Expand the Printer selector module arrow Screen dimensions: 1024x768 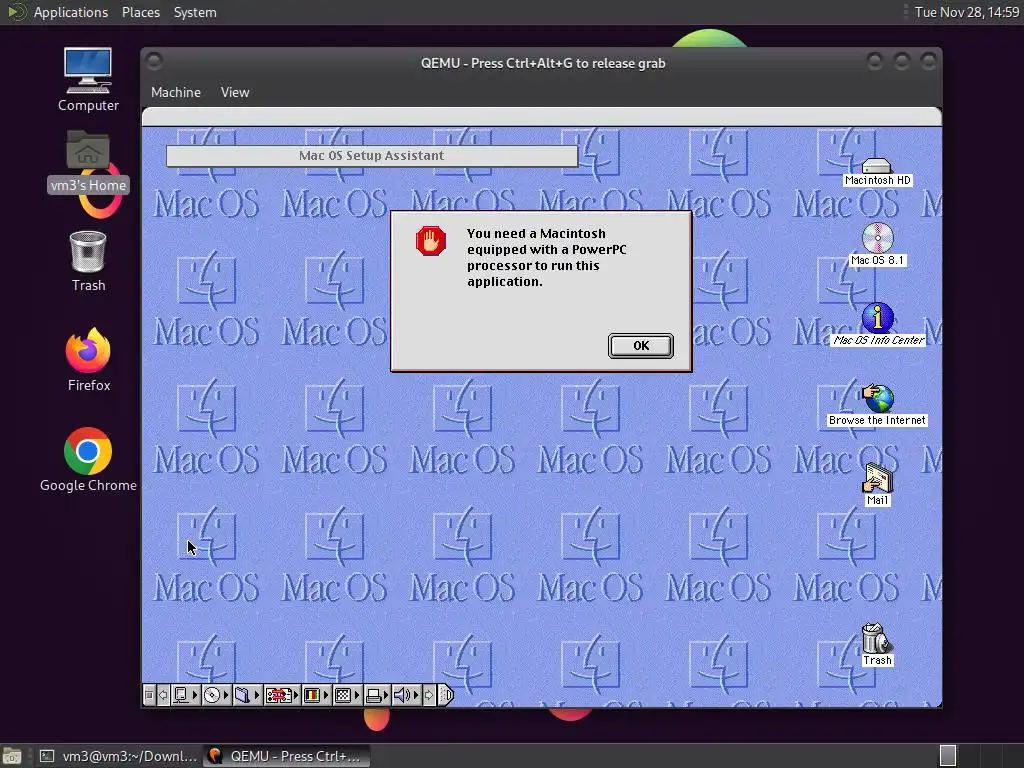click(386, 696)
